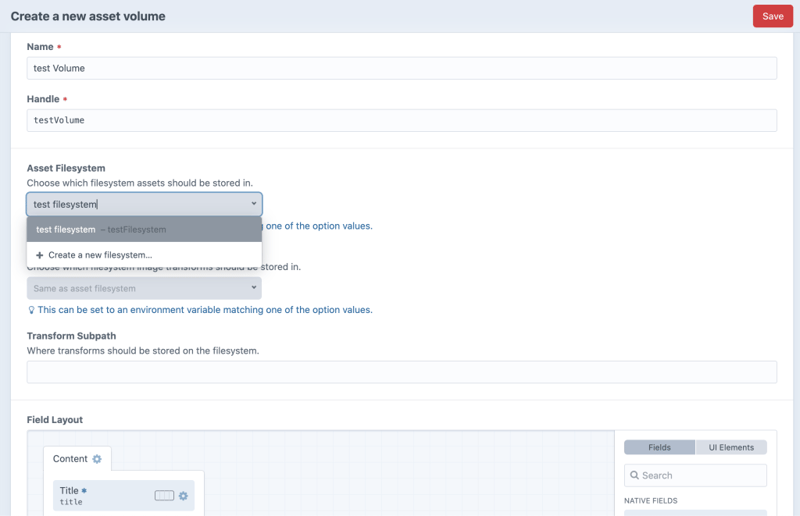Image resolution: width=800 pixels, height=516 pixels.
Task: Click the plus icon beside Create a new filesystem
Action: point(40,255)
